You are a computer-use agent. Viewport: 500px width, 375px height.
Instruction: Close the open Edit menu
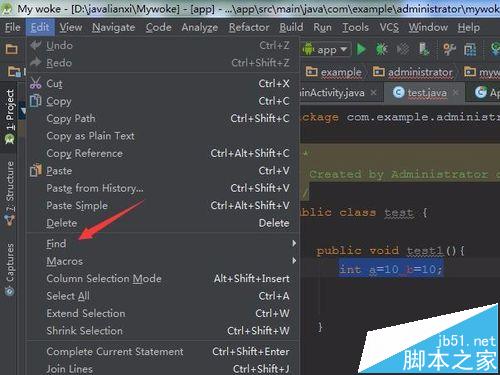(40, 27)
